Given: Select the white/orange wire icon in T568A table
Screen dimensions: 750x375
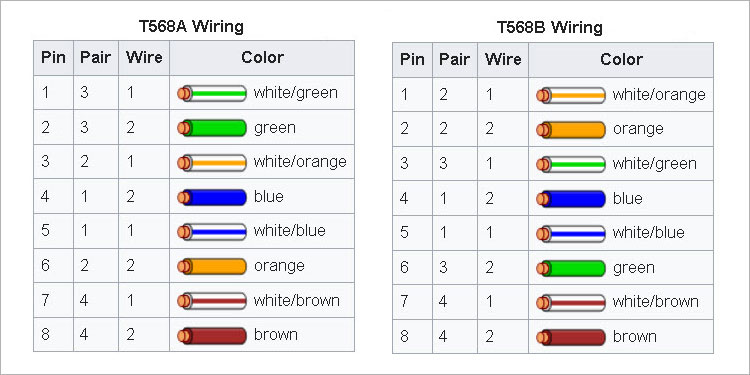Looking at the screenshot, I should pos(212,163).
